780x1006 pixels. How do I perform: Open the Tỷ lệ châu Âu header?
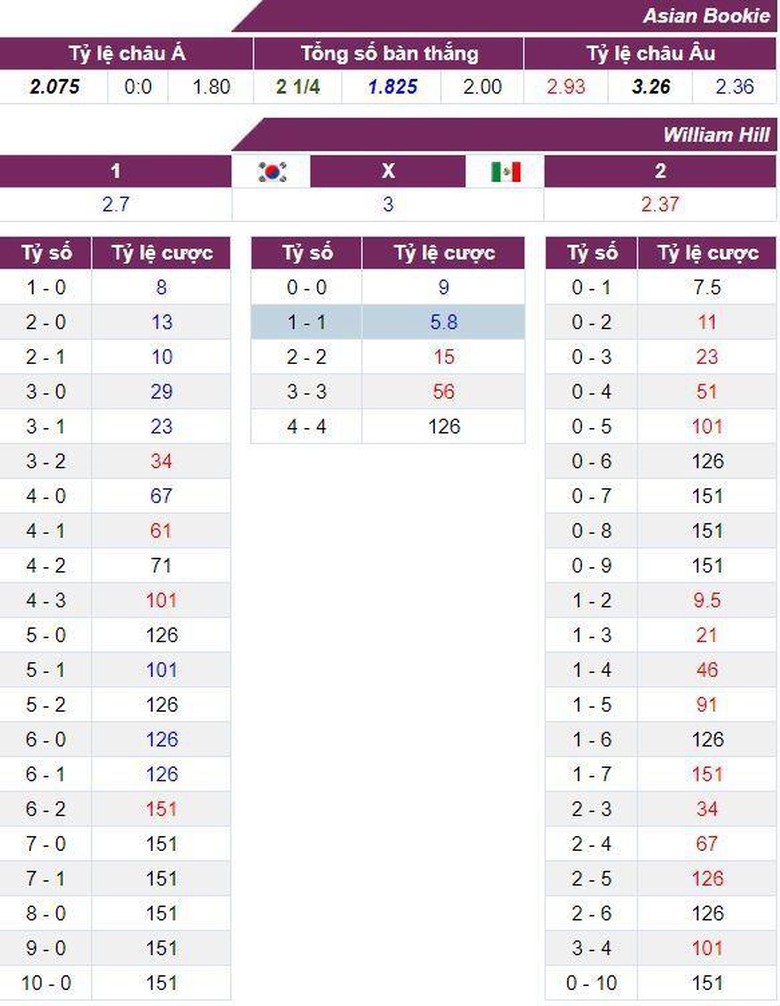click(650, 54)
